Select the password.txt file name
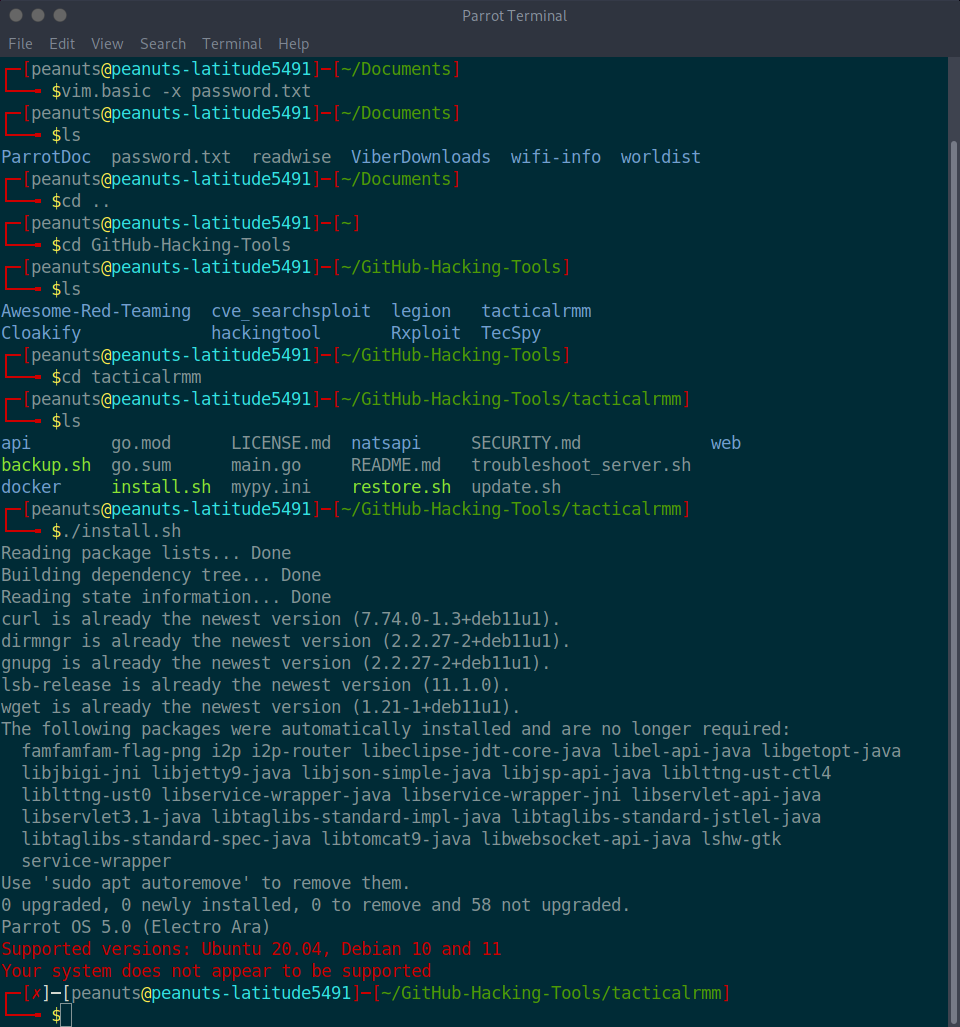960x1027 pixels. click(x=170, y=156)
